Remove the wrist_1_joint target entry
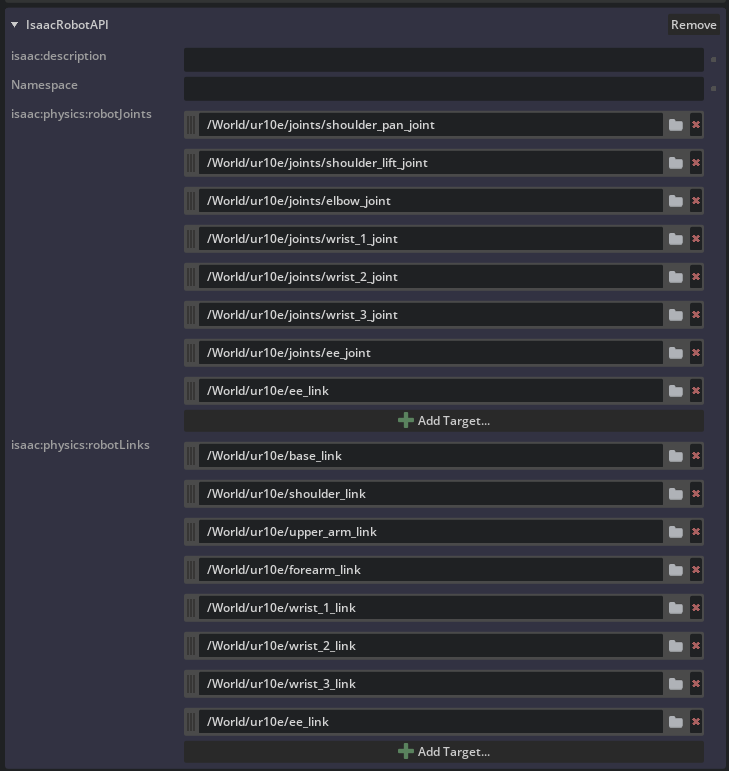The image size is (729, 771). click(696, 239)
